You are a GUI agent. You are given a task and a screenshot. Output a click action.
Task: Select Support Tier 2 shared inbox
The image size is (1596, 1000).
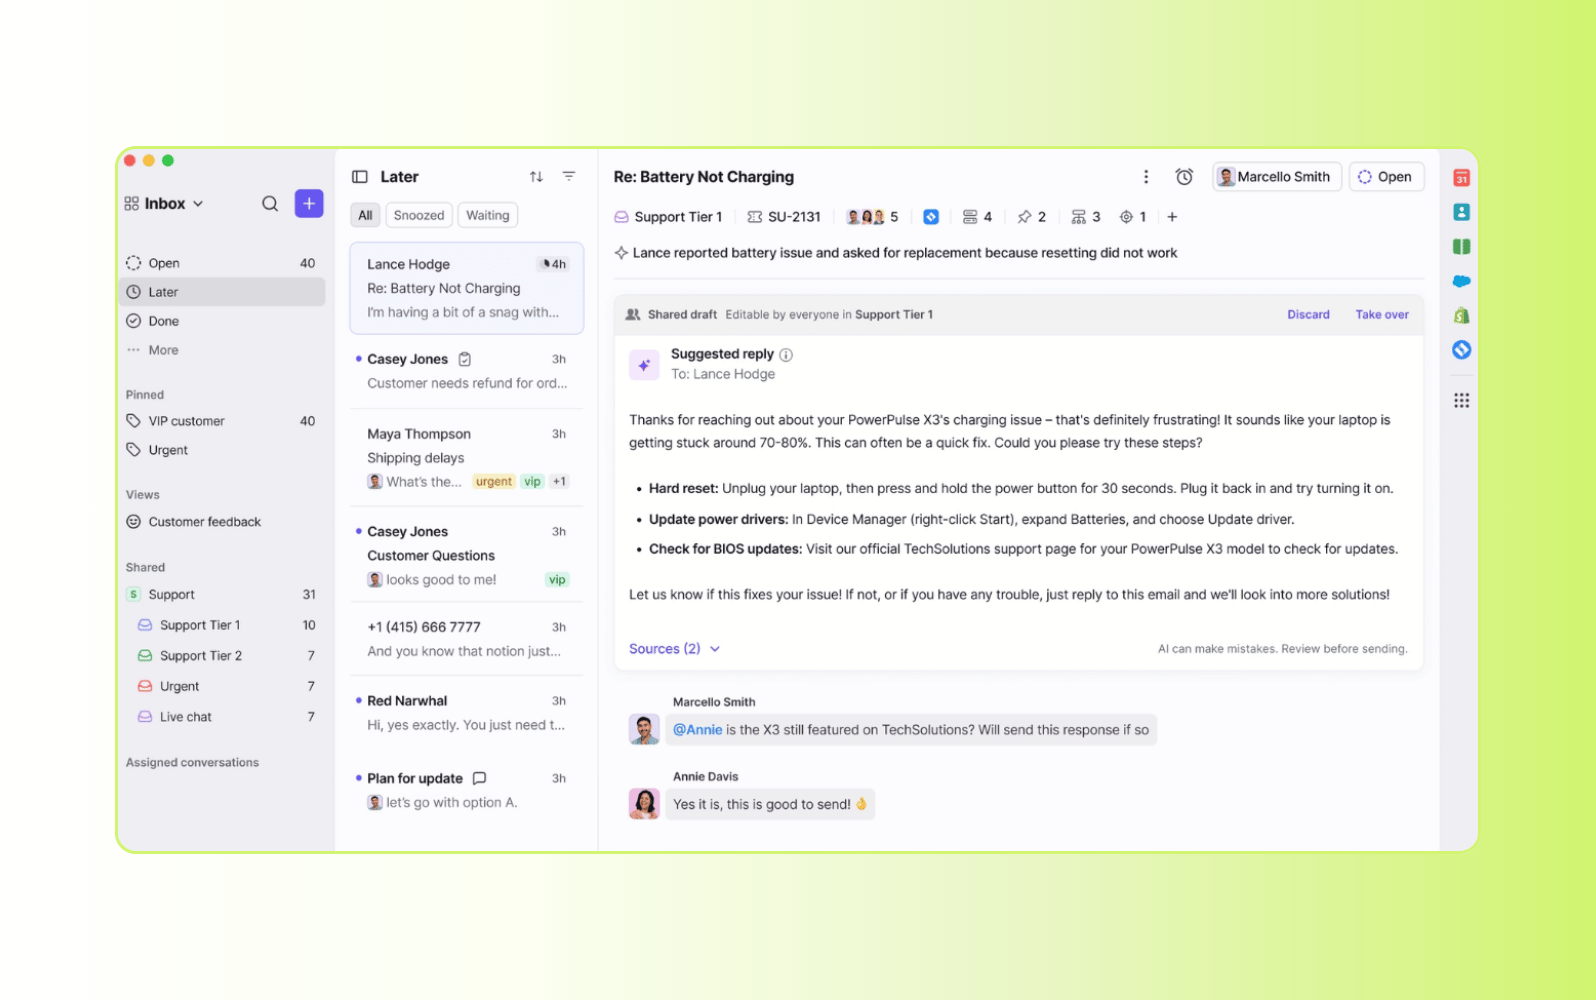click(222, 656)
